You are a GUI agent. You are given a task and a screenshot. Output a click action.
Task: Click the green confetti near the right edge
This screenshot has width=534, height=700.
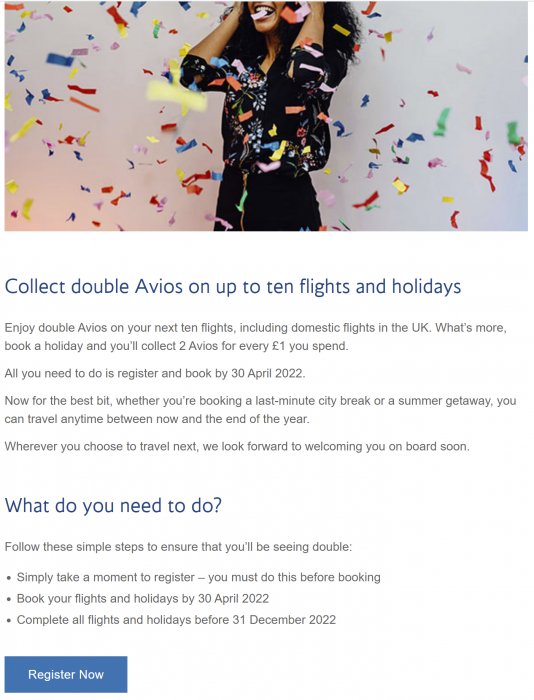(513, 133)
